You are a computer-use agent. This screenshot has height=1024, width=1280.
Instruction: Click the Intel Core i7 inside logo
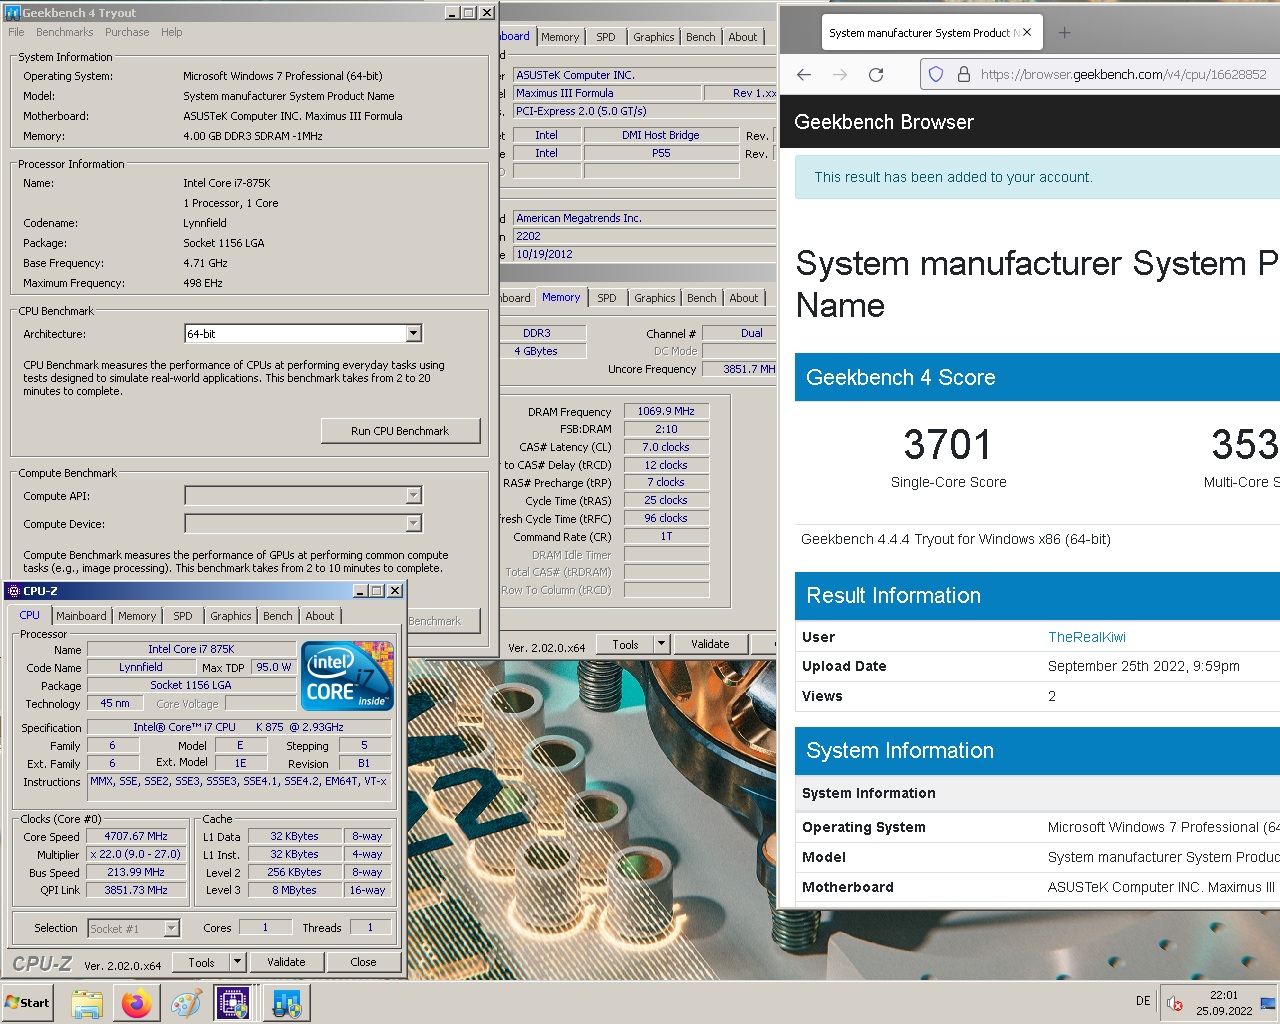[348, 676]
